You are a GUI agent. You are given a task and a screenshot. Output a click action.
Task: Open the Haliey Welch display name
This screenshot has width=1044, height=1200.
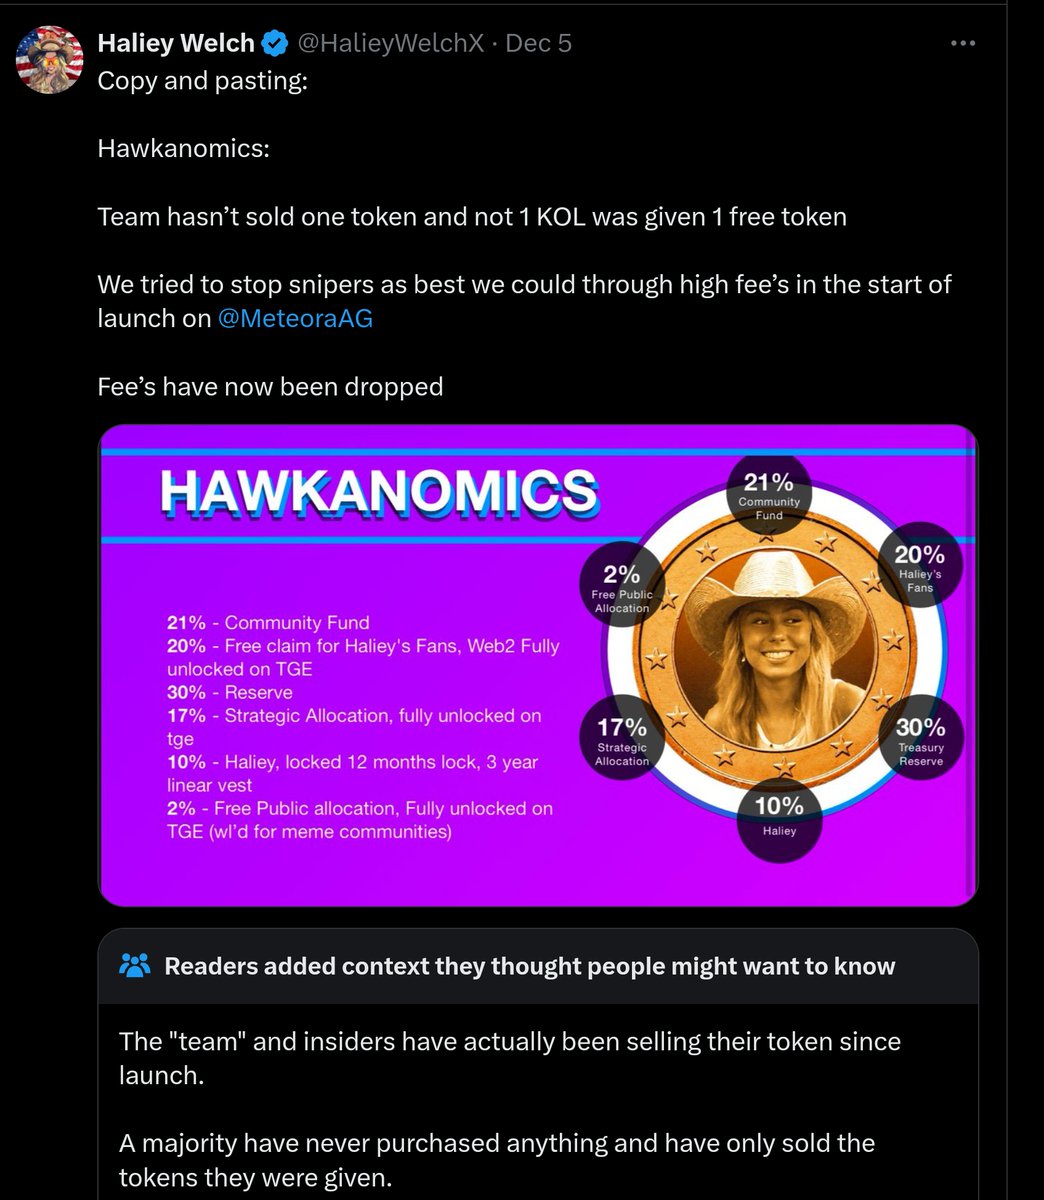(x=175, y=43)
